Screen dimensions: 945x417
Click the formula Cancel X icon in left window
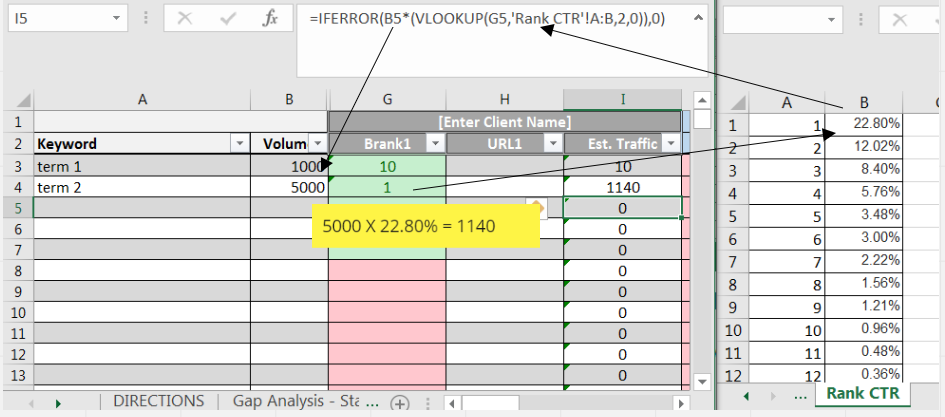[184, 18]
